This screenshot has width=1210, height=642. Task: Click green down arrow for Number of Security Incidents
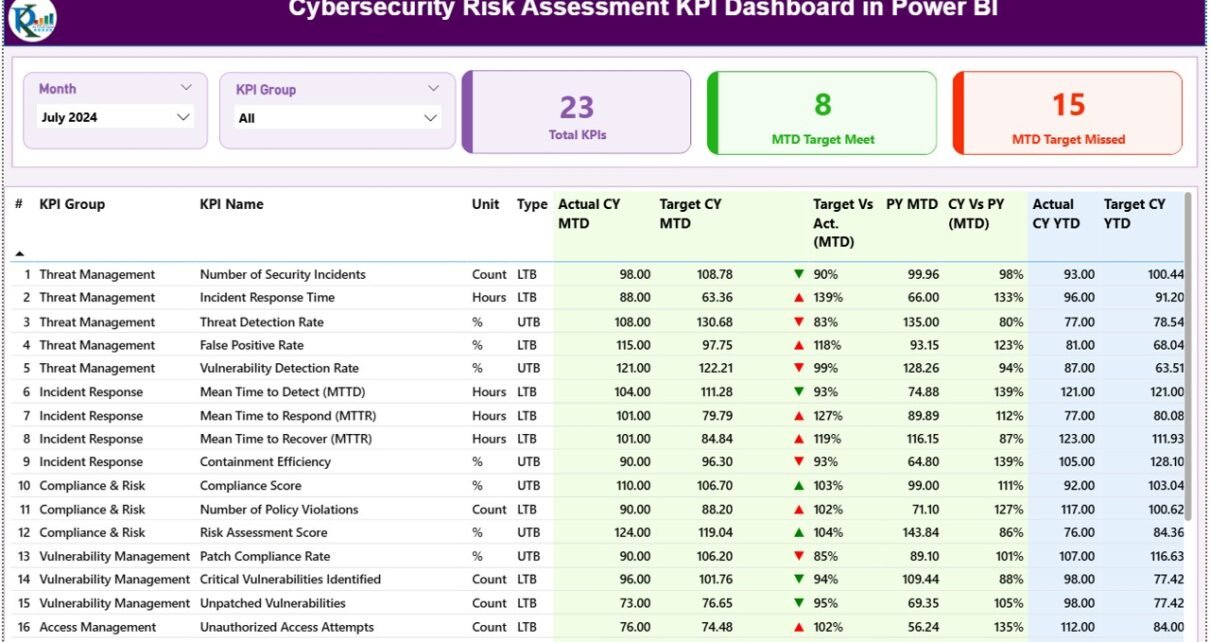tap(798, 274)
